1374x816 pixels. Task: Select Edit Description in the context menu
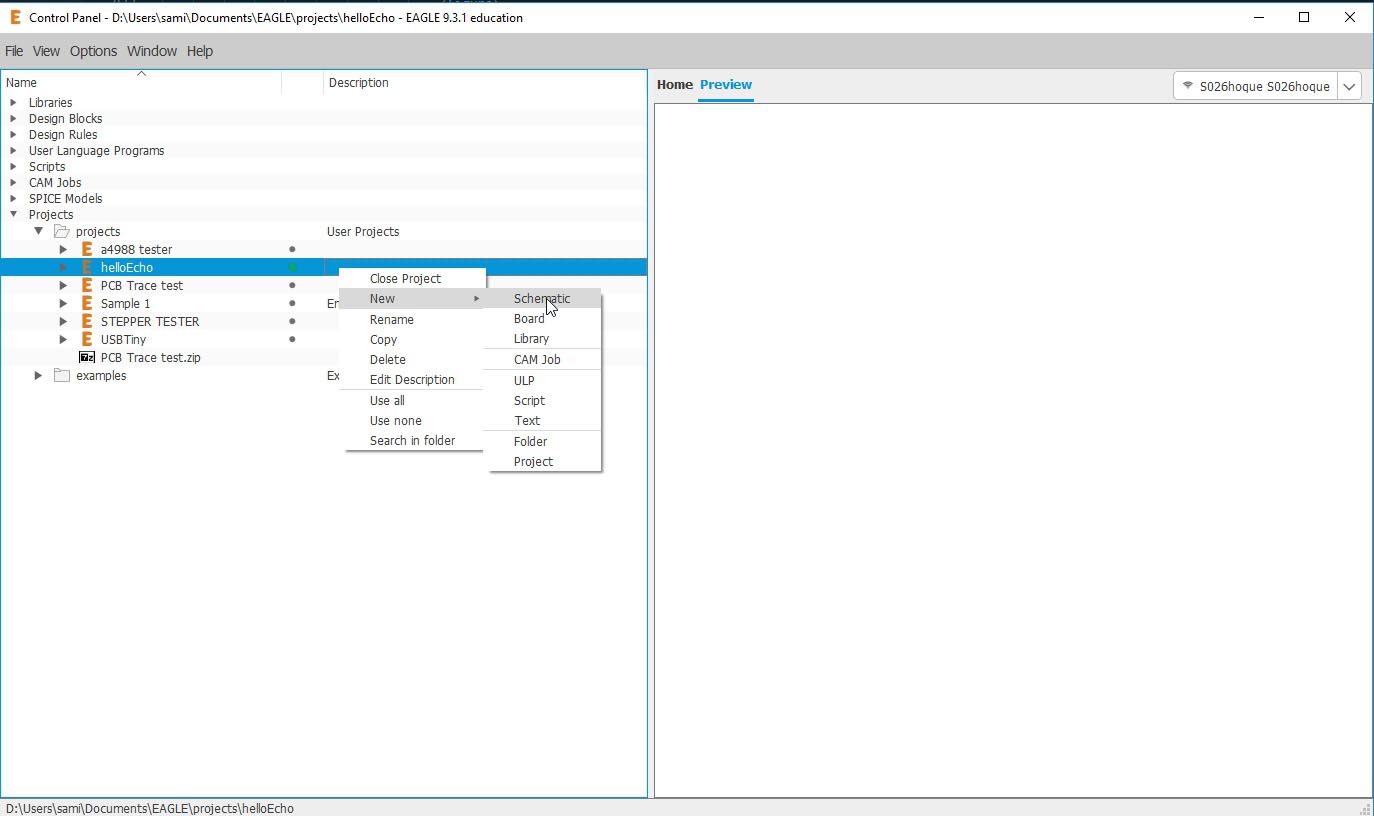click(x=412, y=379)
